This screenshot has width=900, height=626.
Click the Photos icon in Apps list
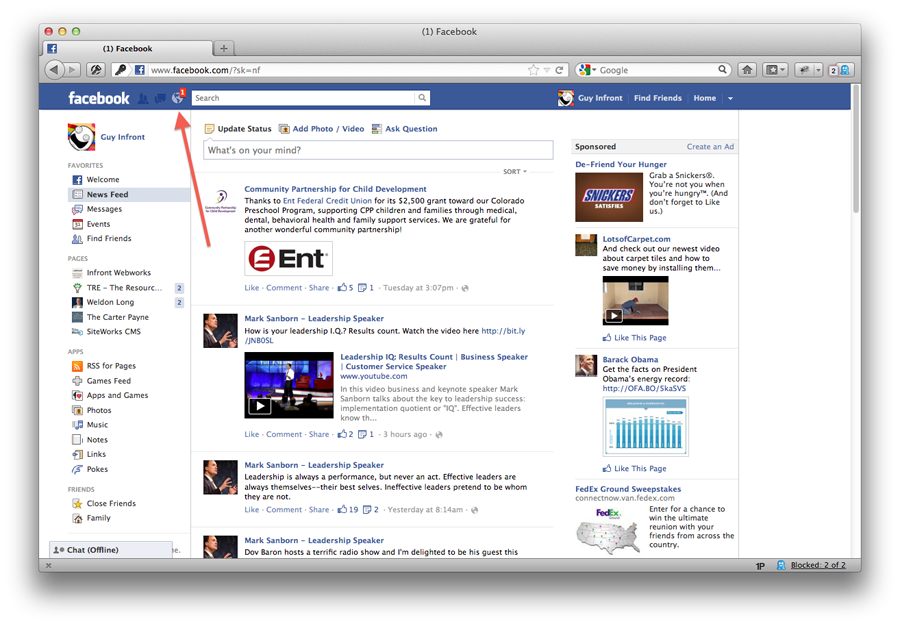pyautogui.click(x=77, y=410)
